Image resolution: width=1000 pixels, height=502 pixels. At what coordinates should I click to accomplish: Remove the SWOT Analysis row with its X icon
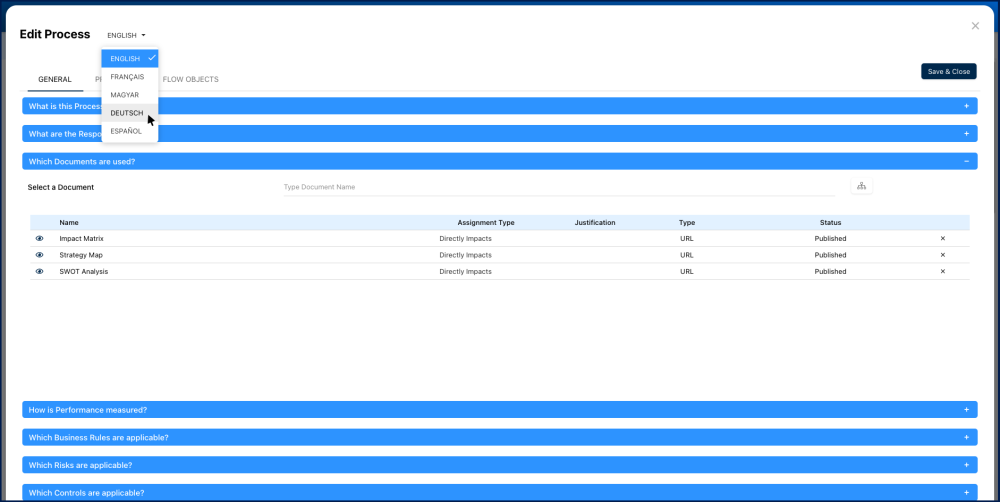tap(943, 272)
